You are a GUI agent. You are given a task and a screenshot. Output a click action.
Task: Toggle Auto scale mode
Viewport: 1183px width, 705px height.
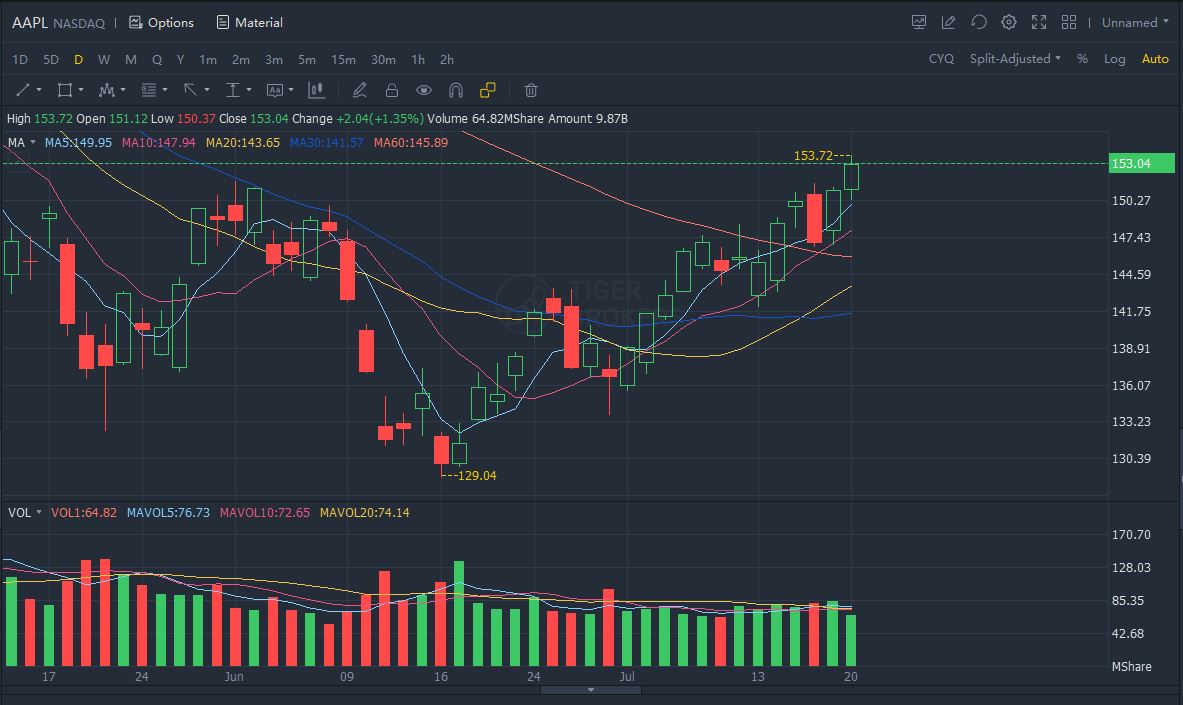[x=1155, y=59]
